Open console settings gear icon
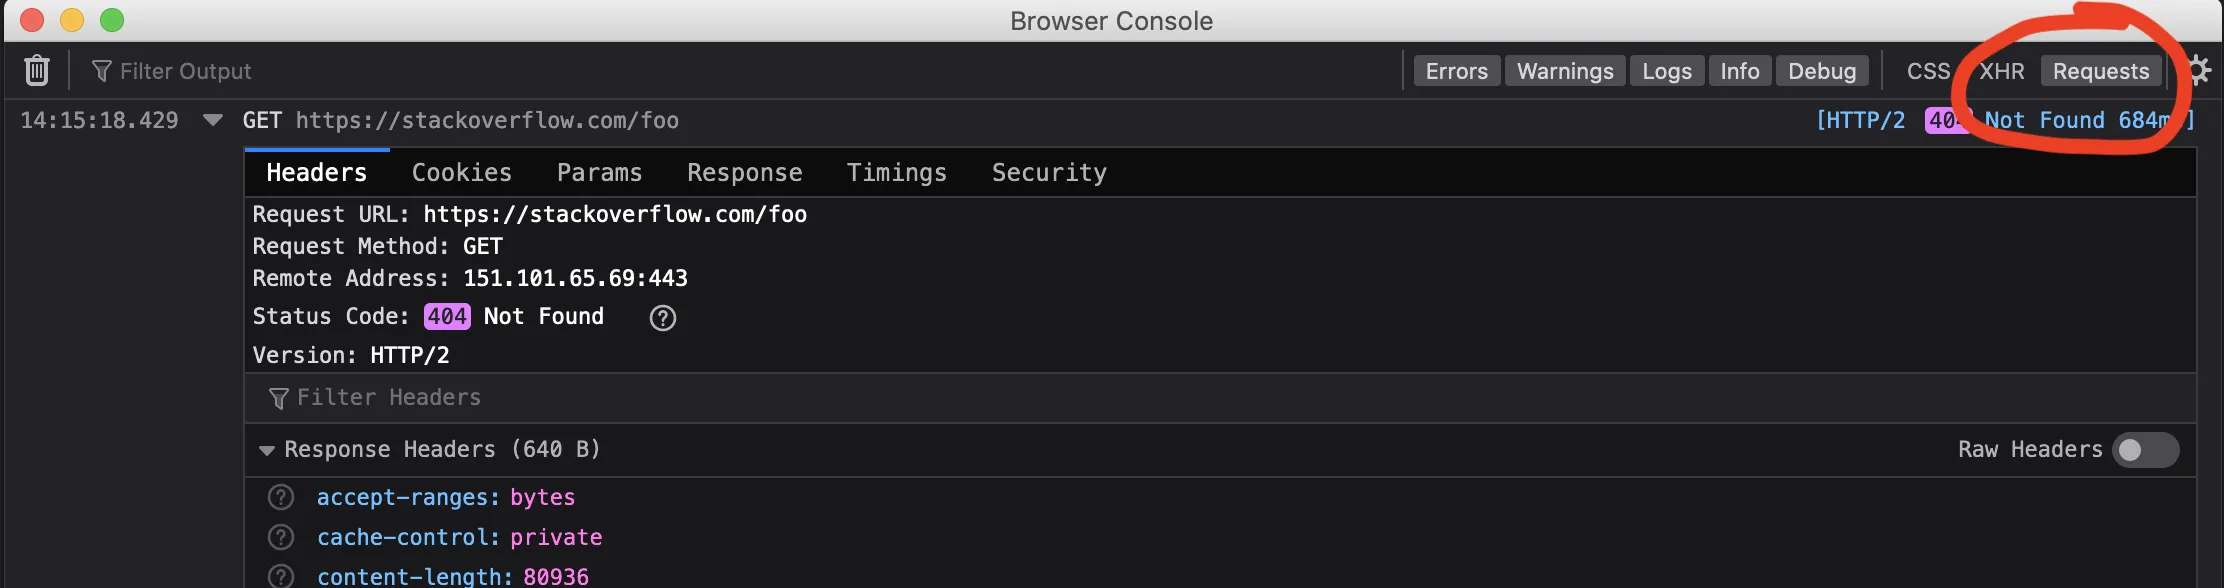 (x=2199, y=70)
